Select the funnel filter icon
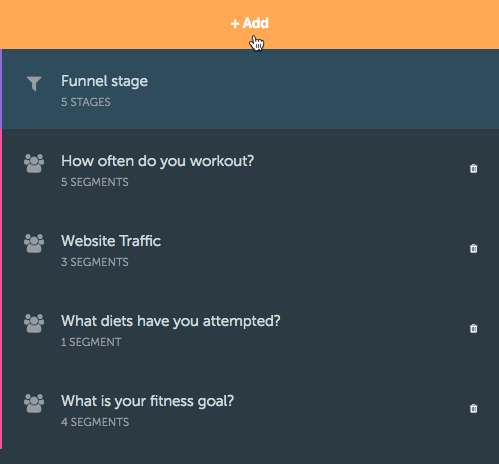499x464 pixels. (34, 83)
